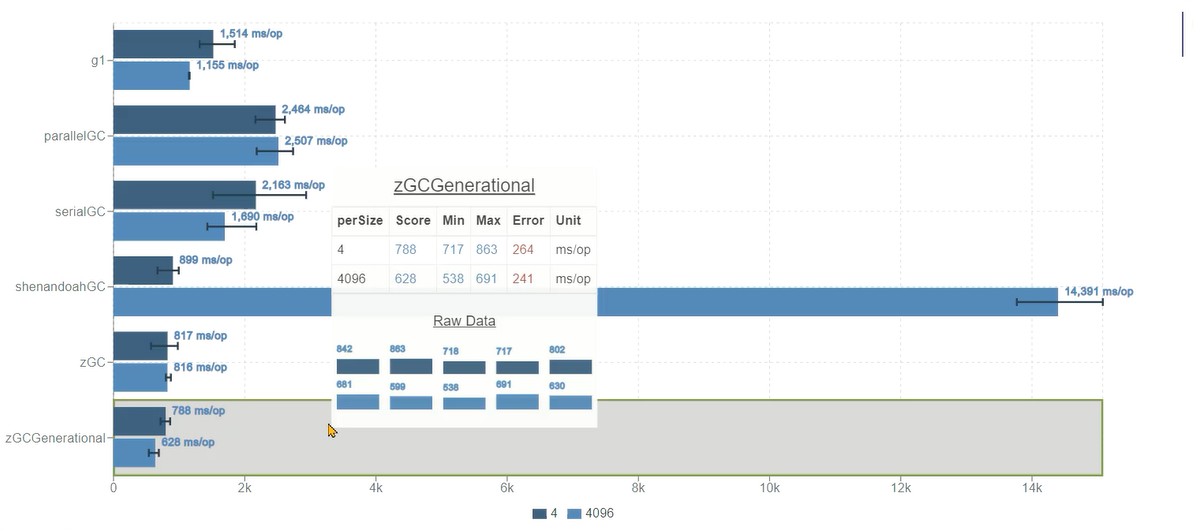Select the zGC bar at 817 ms/op

pos(140,345)
